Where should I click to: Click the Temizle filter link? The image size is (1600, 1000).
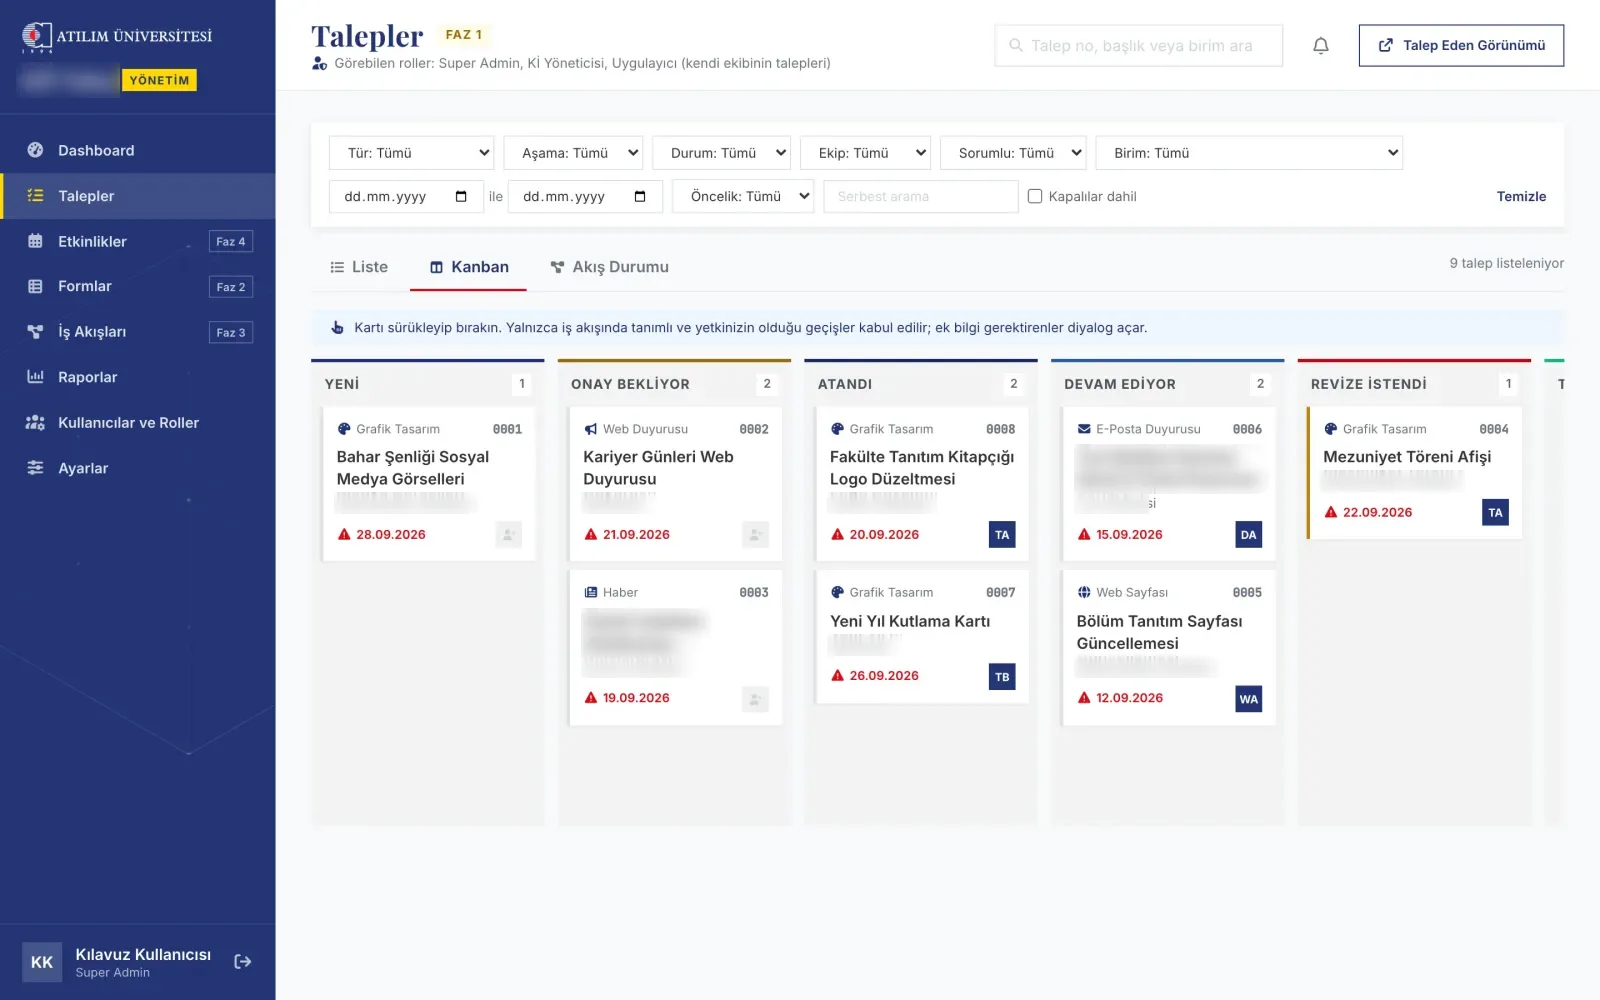click(x=1521, y=196)
